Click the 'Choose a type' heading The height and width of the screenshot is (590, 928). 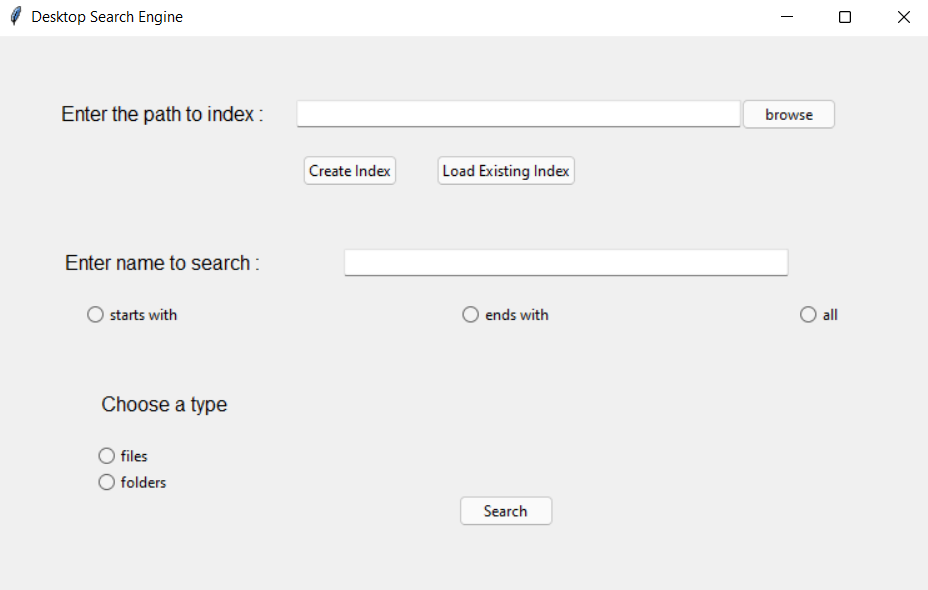tap(164, 405)
